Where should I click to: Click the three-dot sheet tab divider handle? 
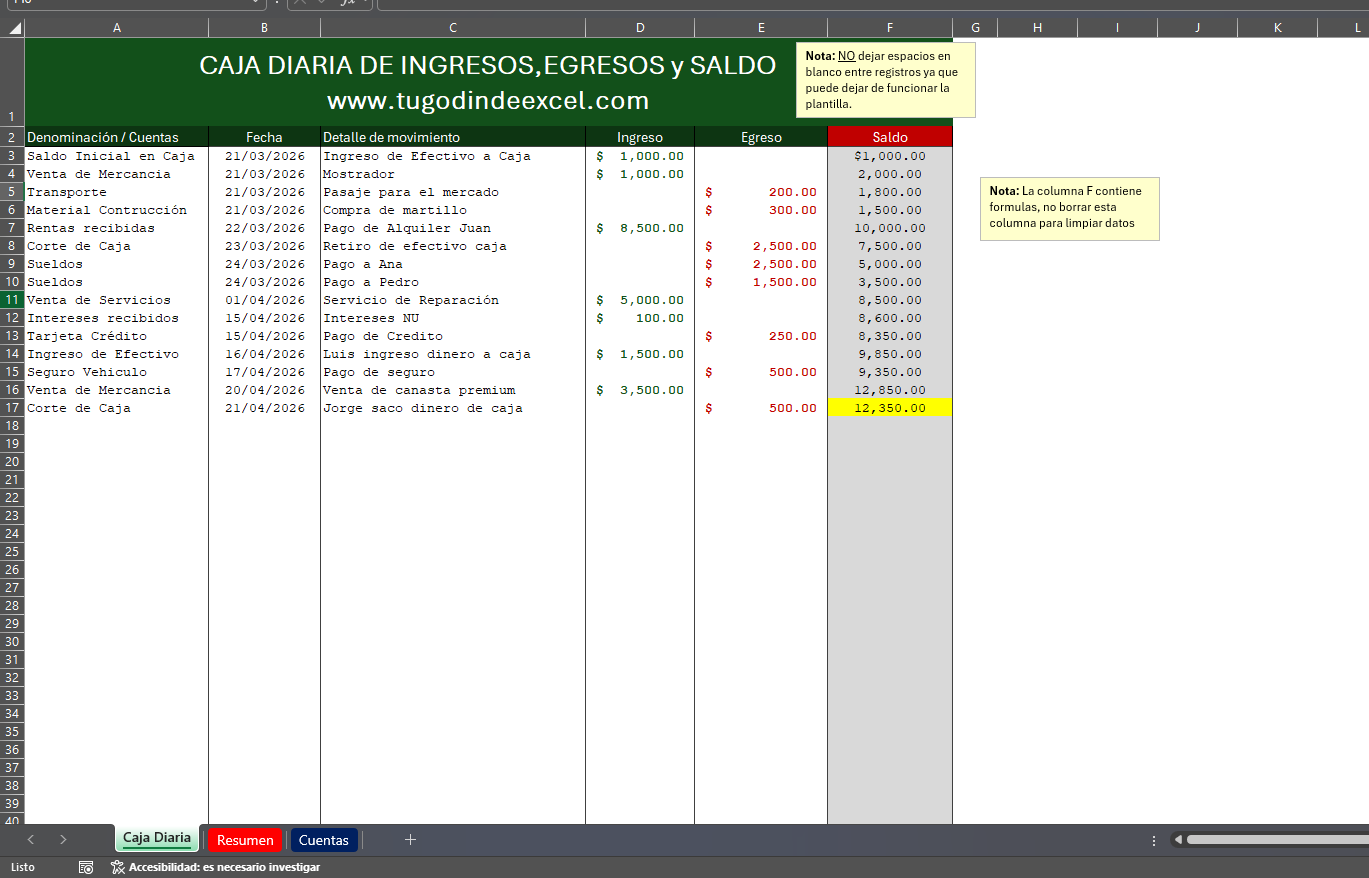tap(1154, 840)
